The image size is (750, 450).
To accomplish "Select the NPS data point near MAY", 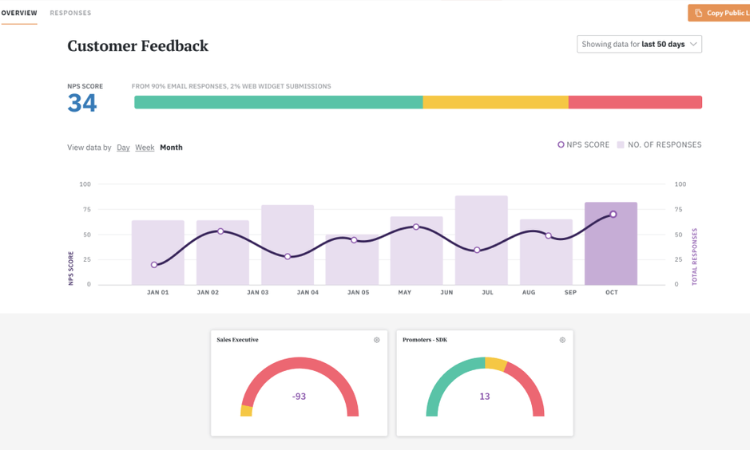I will click(416, 227).
